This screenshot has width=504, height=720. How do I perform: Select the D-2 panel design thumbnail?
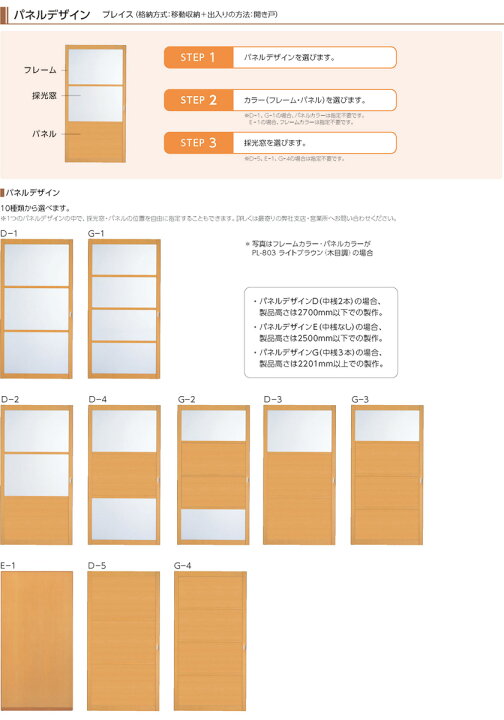tap(37, 475)
